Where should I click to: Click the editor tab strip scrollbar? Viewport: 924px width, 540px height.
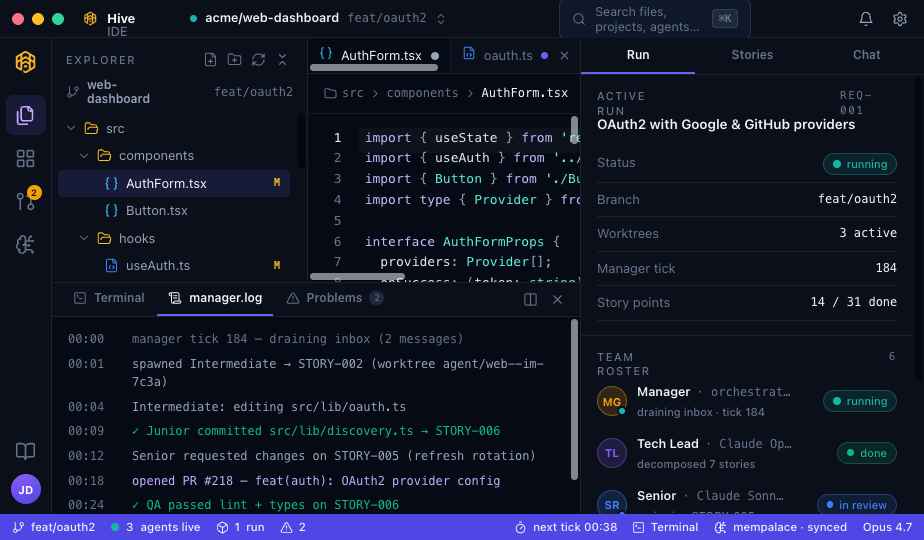coord(374,68)
